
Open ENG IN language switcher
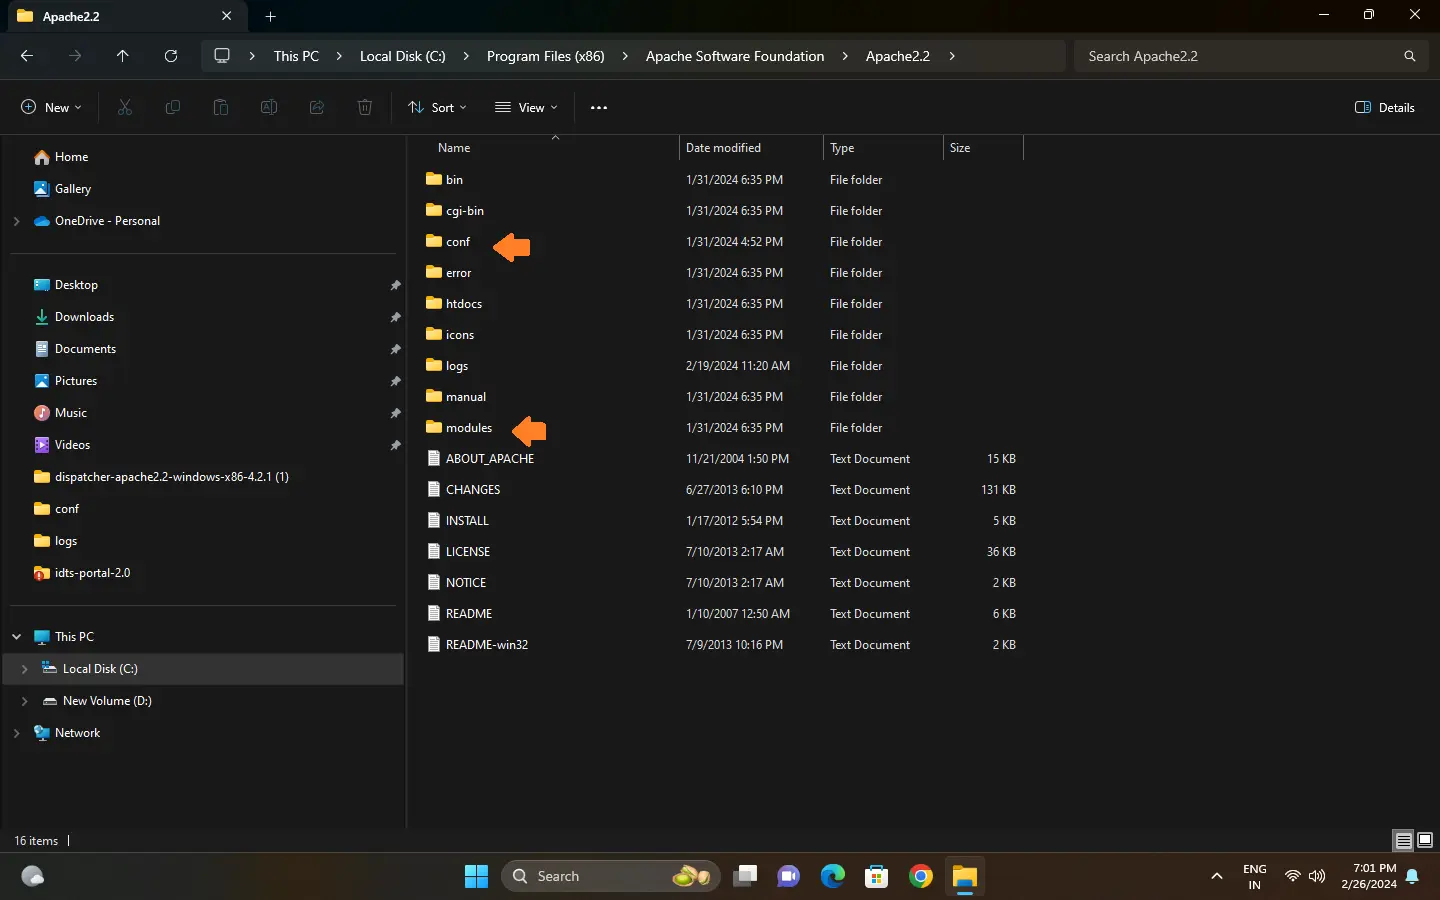pos(1254,876)
